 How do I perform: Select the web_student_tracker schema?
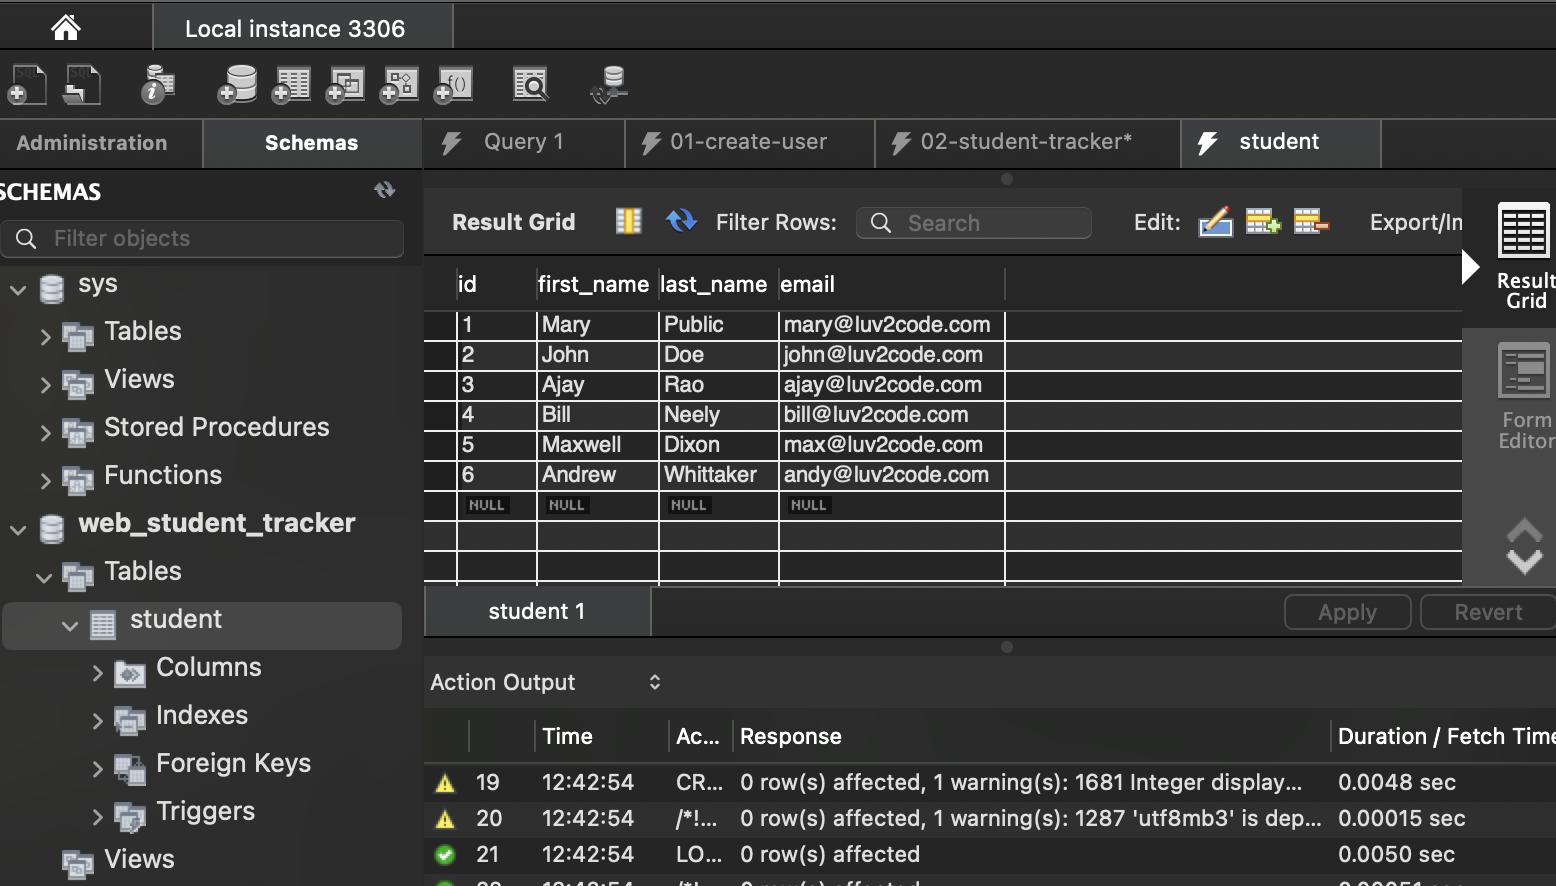(x=217, y=523)
